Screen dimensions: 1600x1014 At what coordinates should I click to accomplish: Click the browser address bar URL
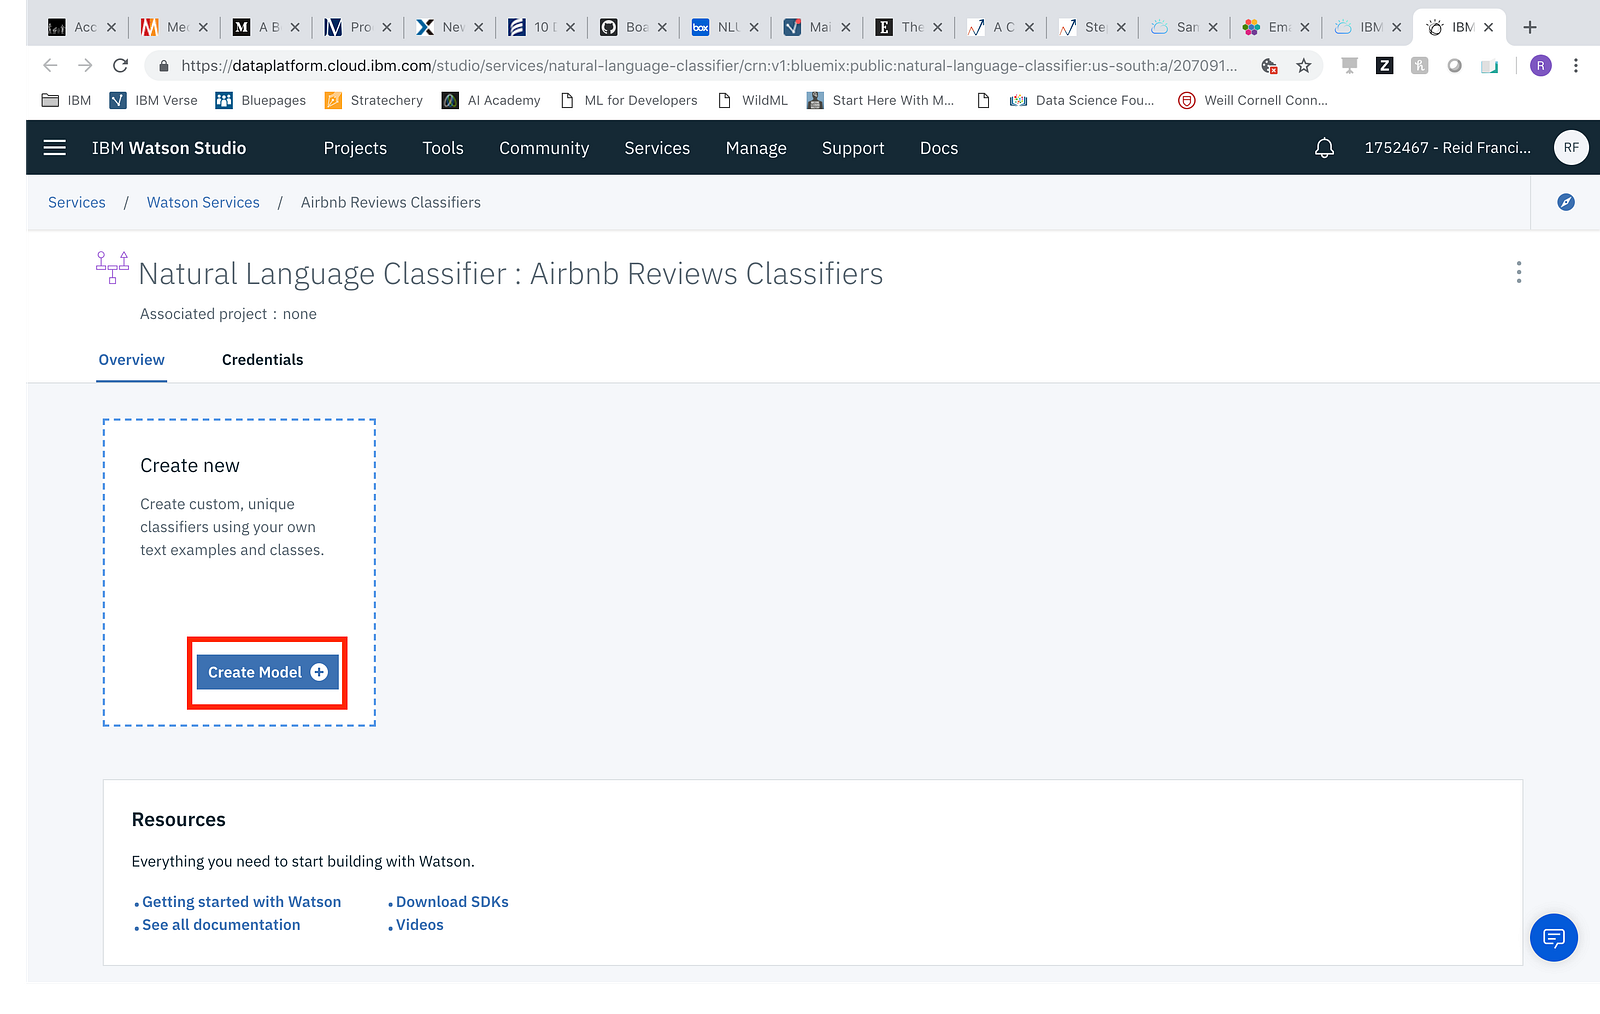708,66
